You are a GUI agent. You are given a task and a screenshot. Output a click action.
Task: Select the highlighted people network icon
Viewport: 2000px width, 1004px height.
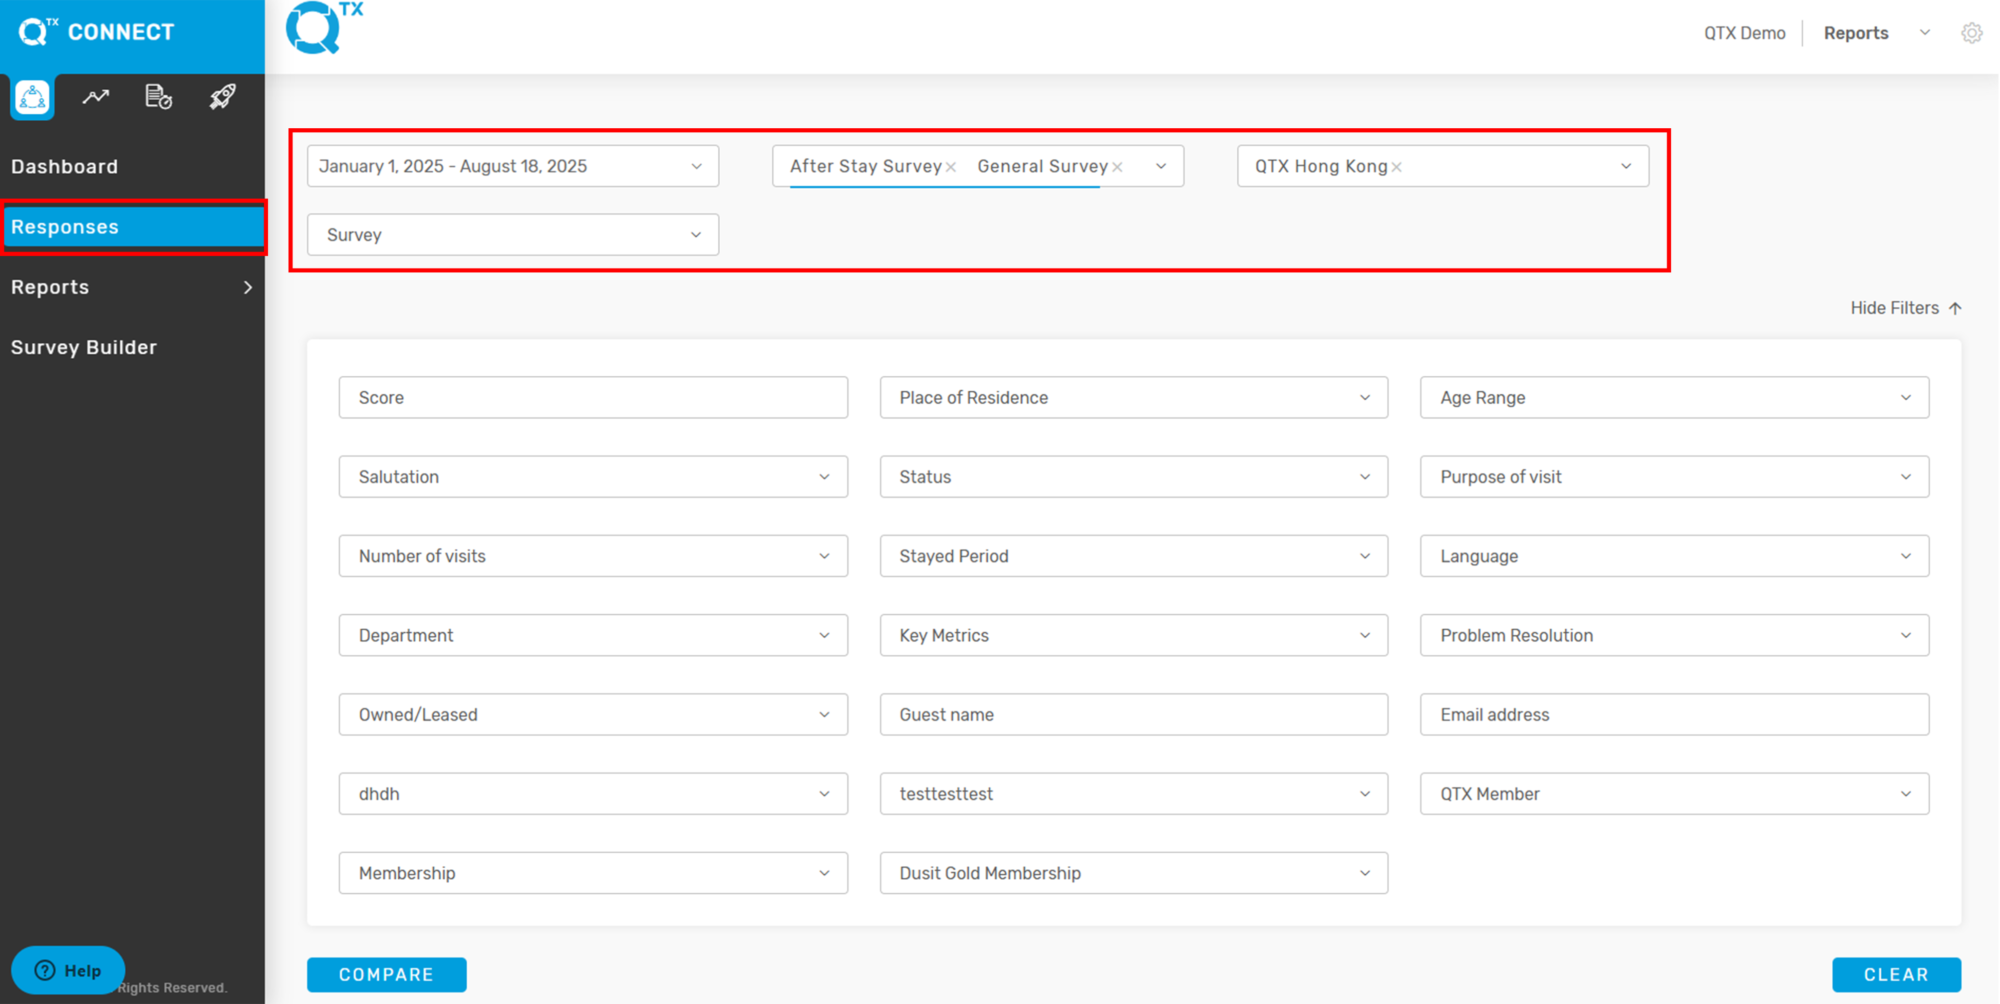32,98
